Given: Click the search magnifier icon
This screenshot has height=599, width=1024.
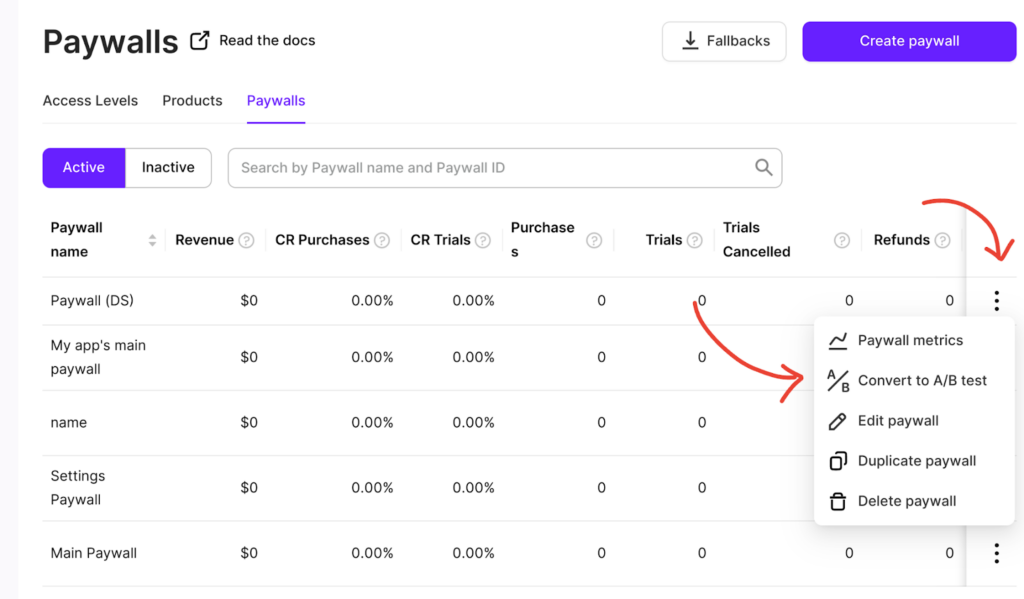Looking at the screenshot, I should pos(763,168).
